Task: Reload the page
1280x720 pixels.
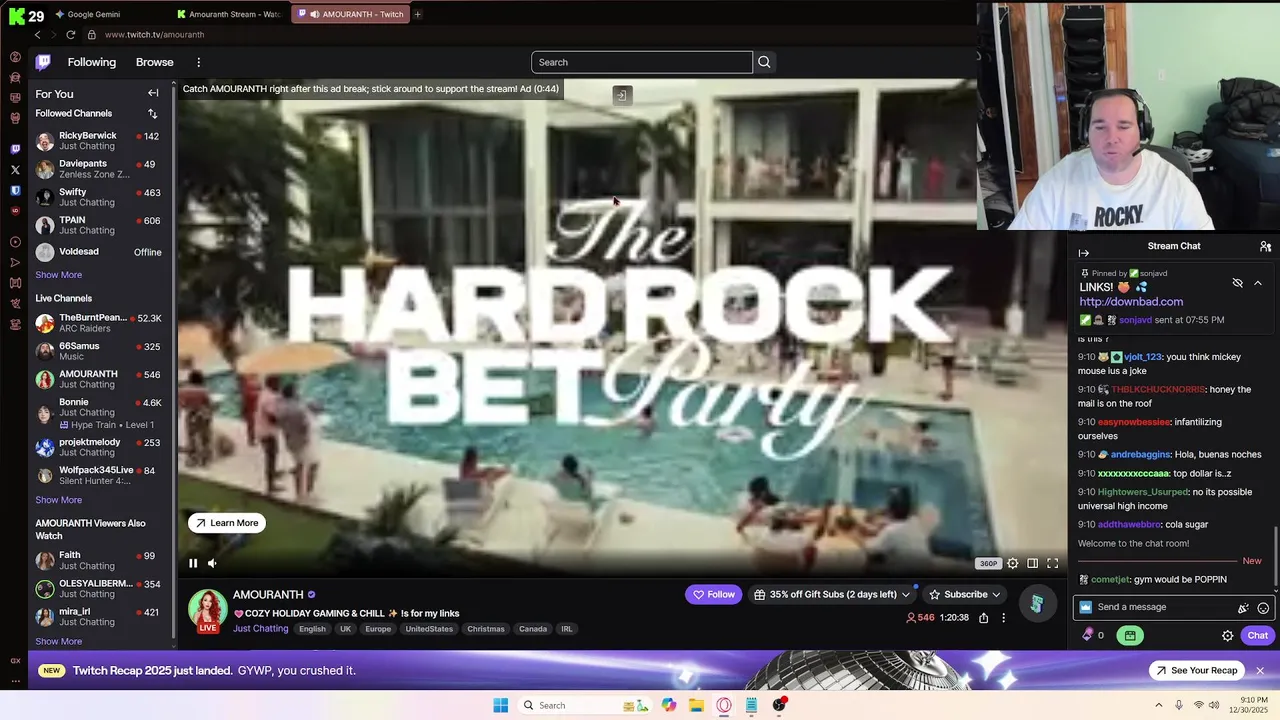Action: point(71,35)
